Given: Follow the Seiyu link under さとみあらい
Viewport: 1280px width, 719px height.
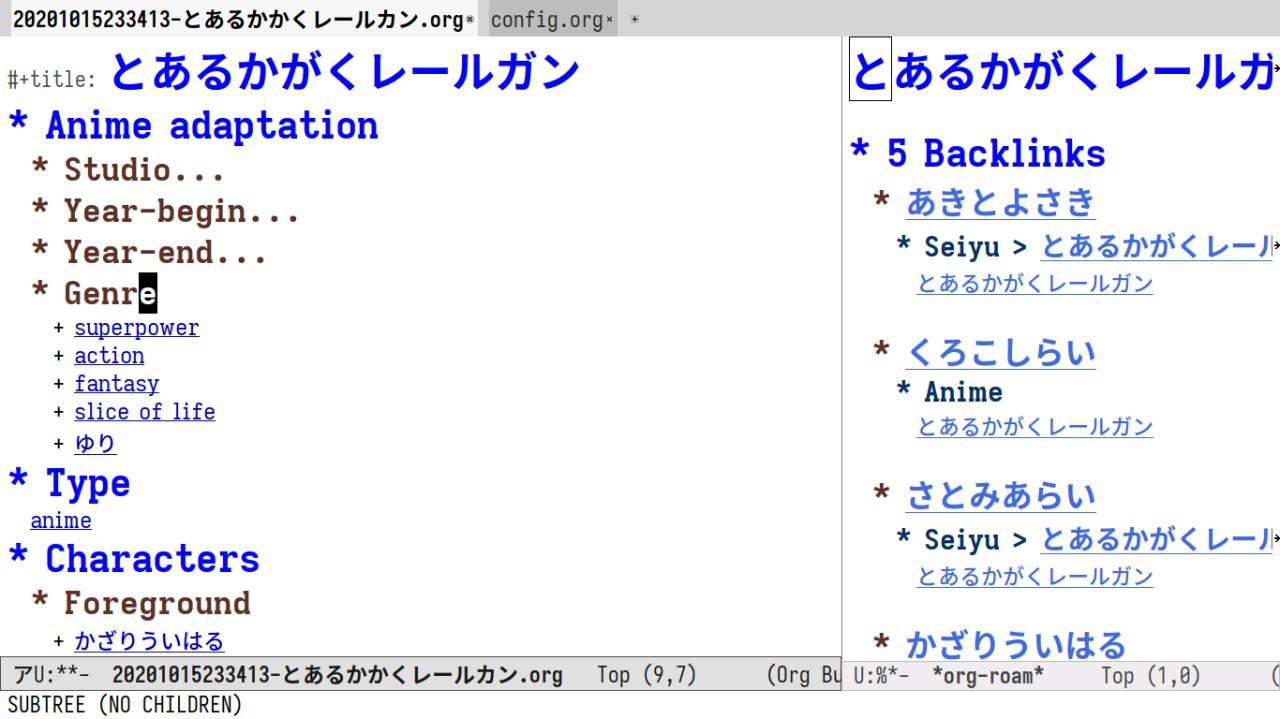Looking at the screenshot, I should (x=1157, y=540).
